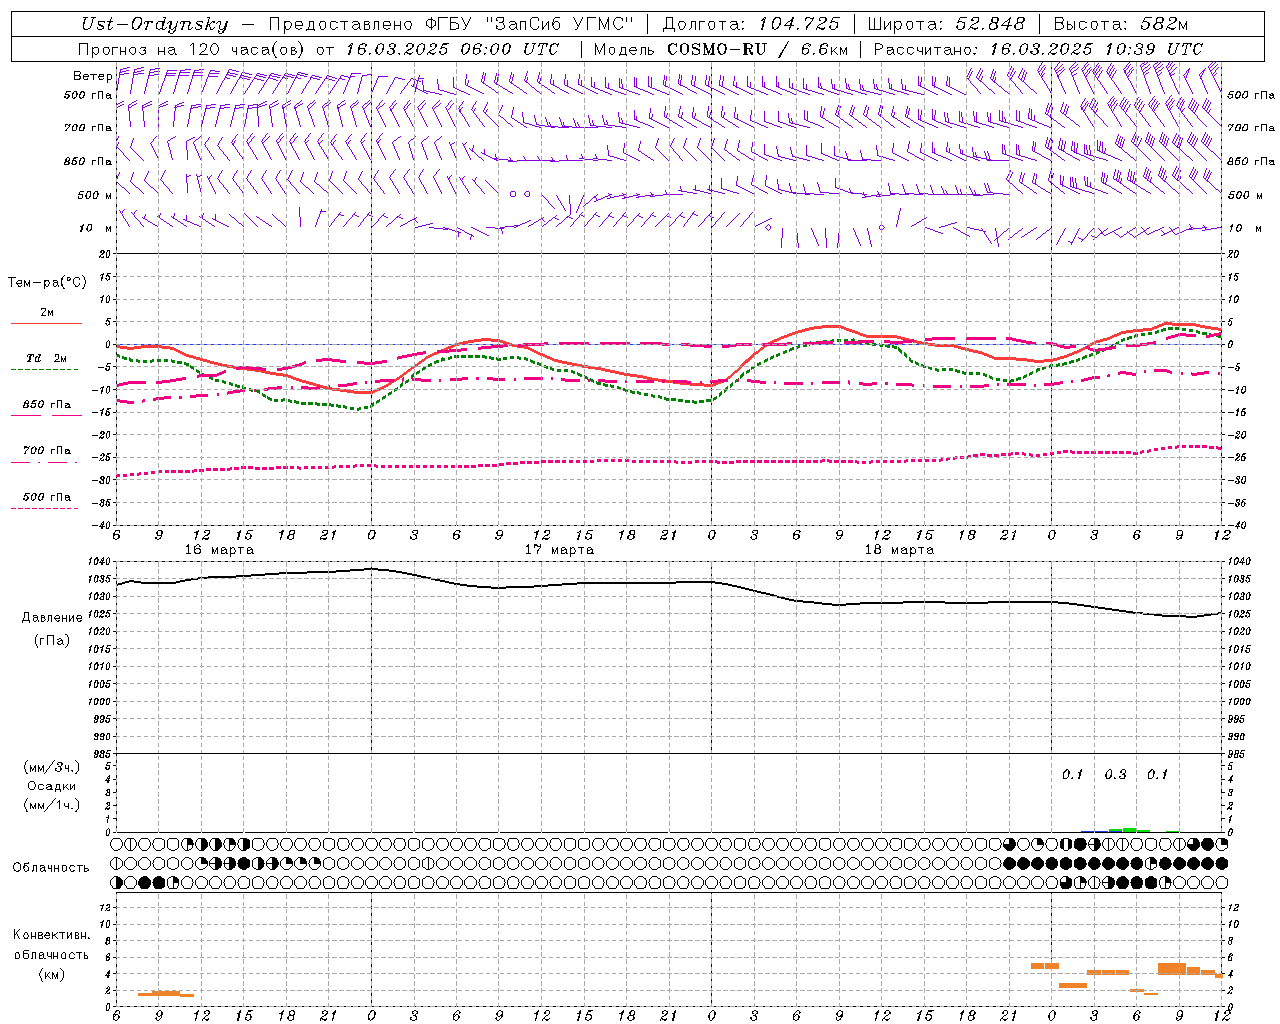Click the Ветер wind panel label
The height and width of the screenshot is (1024, 1280).
(92, 76)
